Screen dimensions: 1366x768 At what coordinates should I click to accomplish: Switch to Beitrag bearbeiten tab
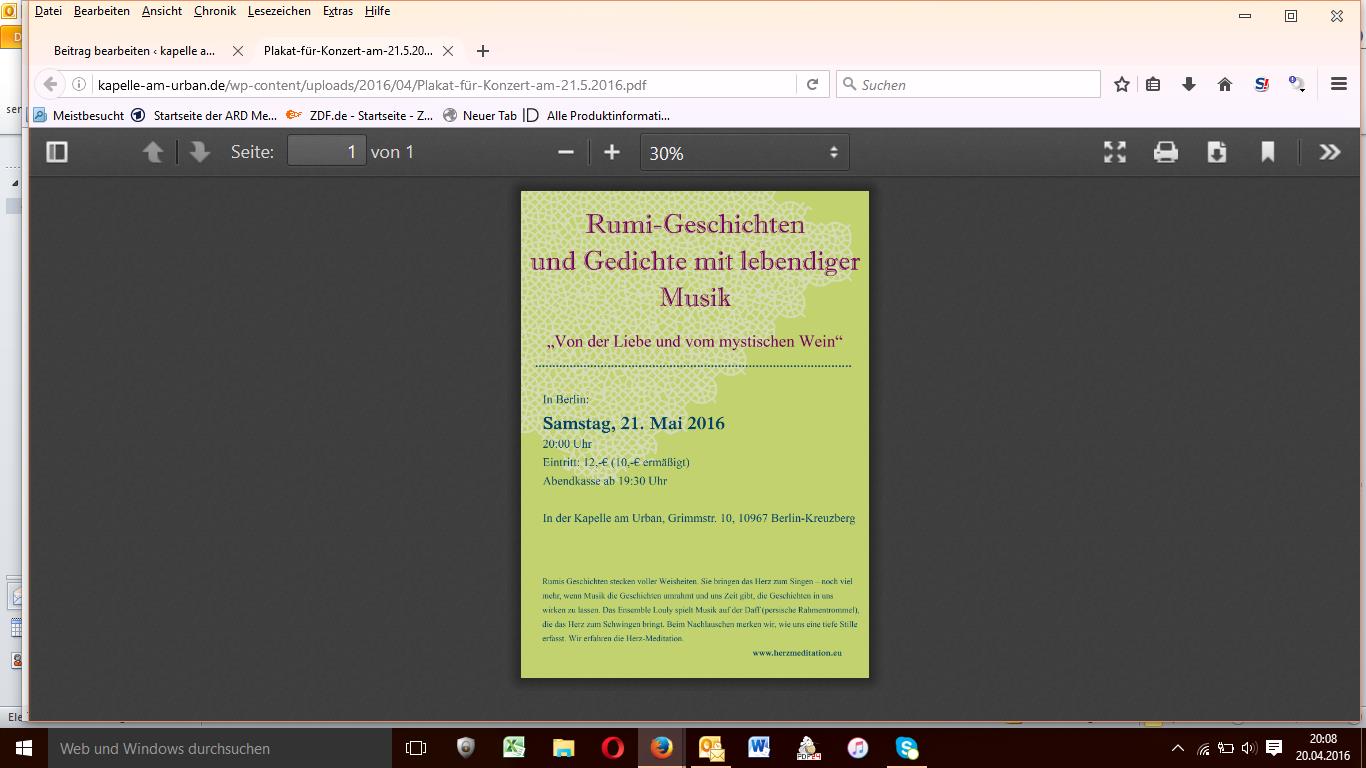pos(134,51)
